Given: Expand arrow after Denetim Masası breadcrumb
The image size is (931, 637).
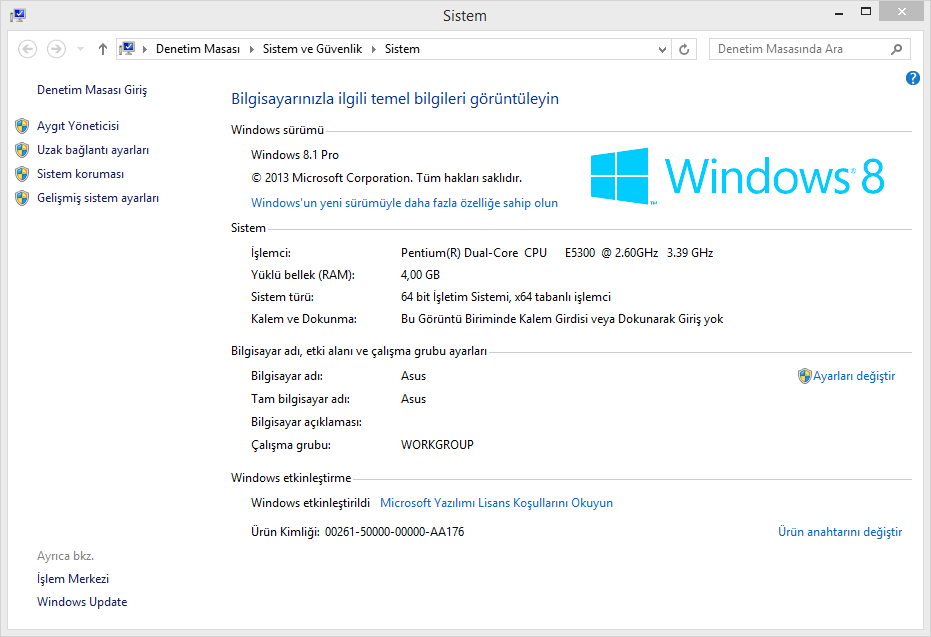Looking at the screenshot, I should 251,49.
